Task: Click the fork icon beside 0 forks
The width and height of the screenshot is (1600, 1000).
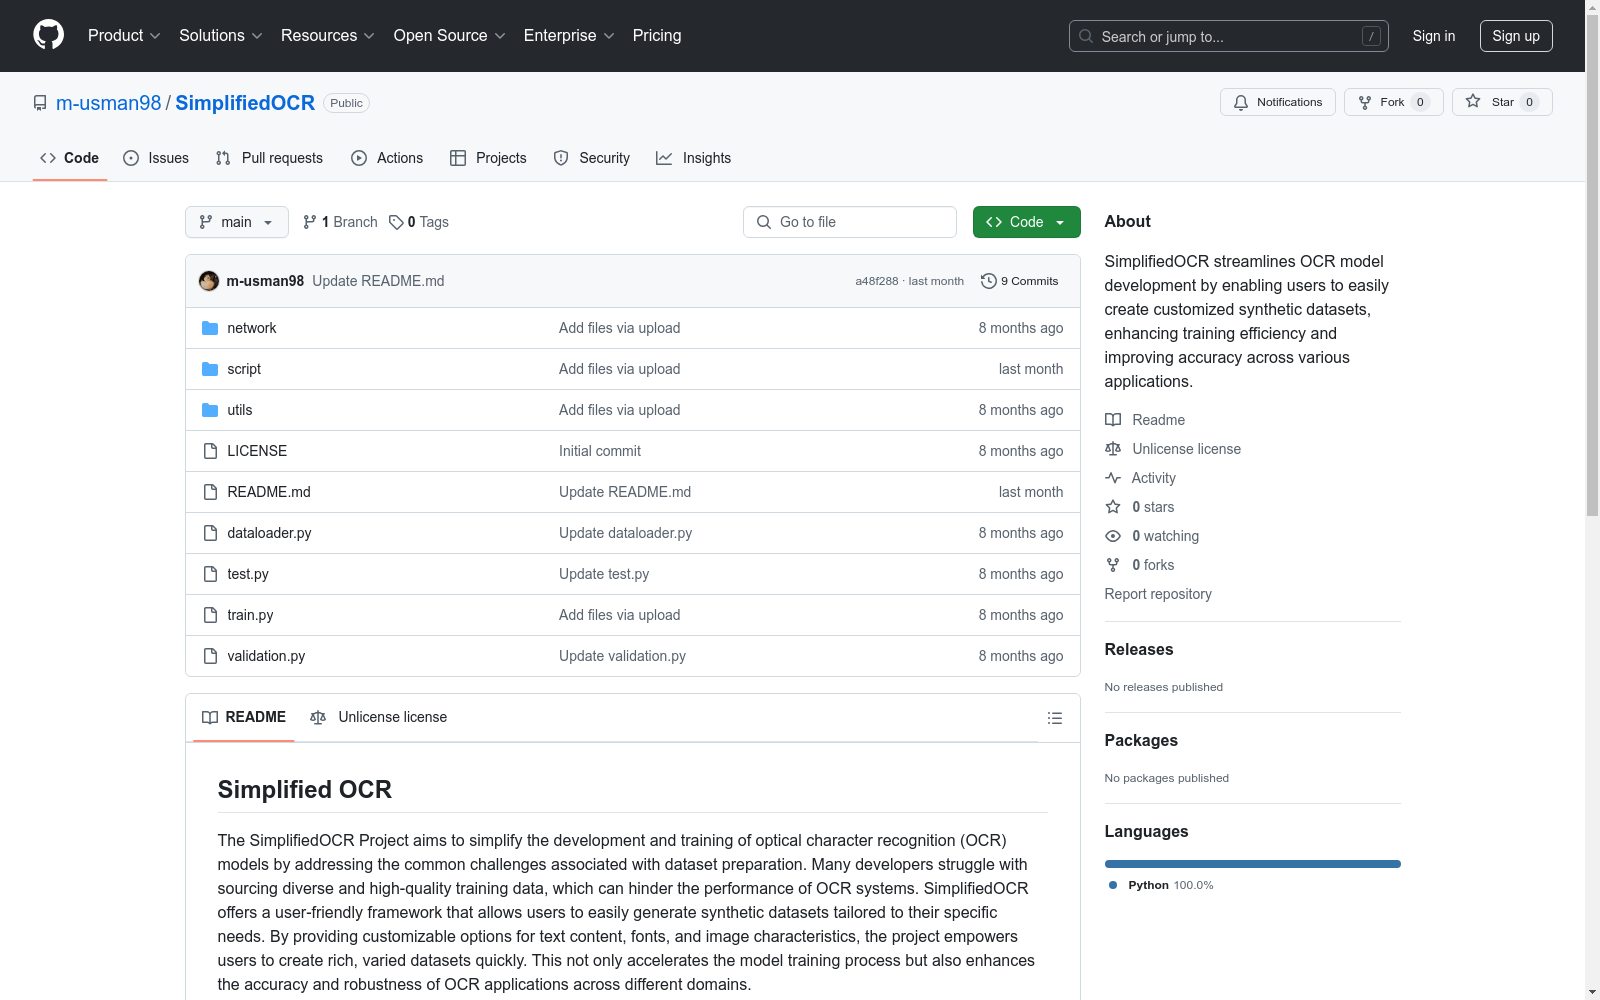Action: point(1113,565)
